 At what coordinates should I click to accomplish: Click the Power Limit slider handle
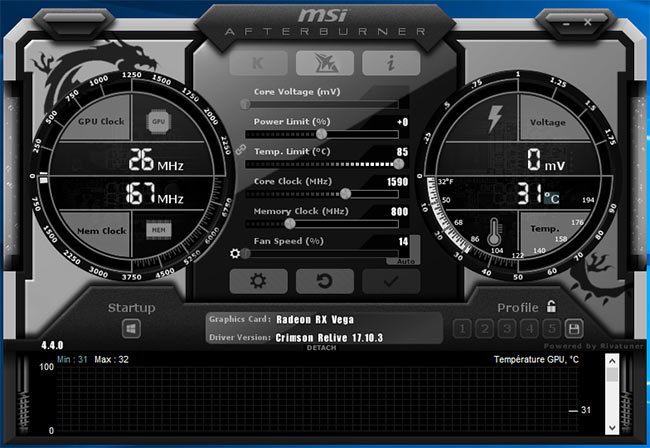tap(322, 133)
